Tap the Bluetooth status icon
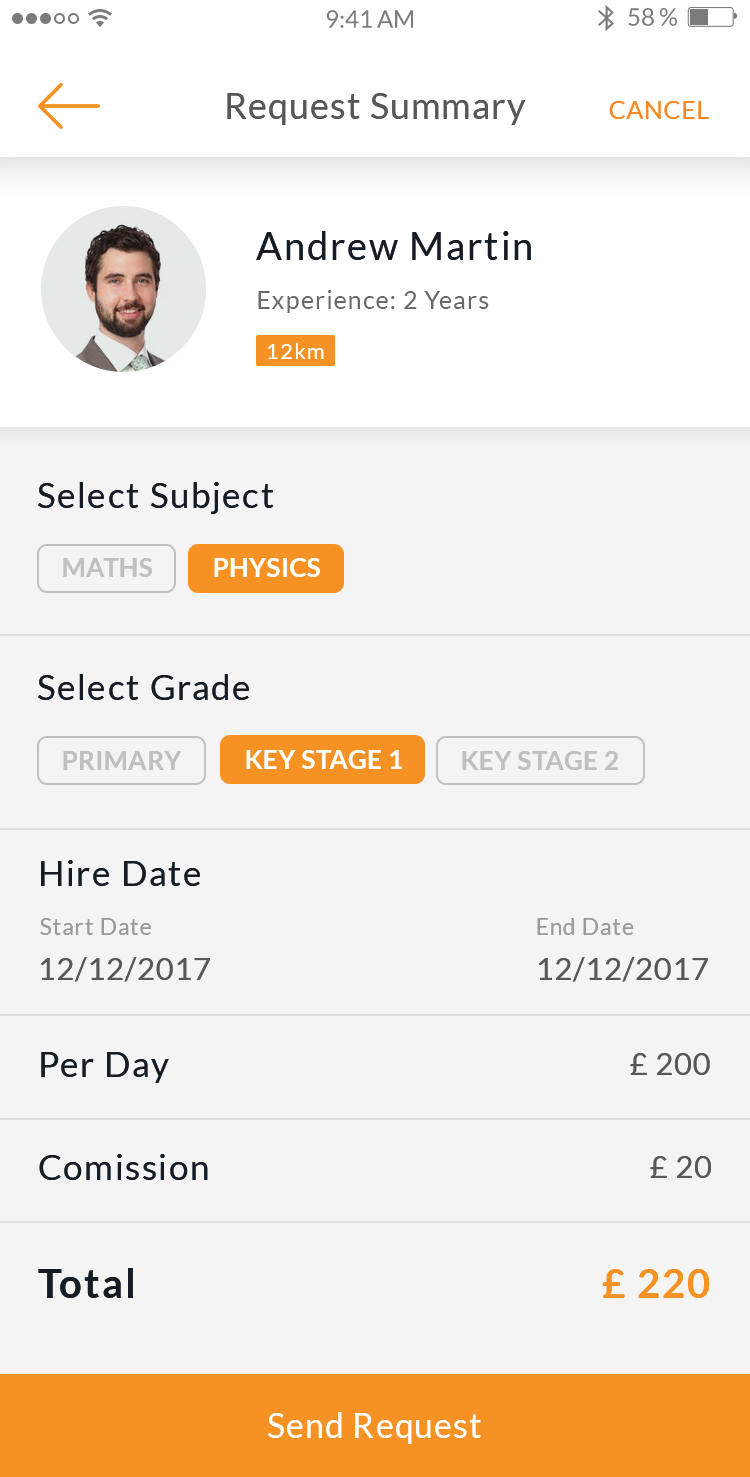The height and width of the screenshot is (1477, 750). [605, 18]
